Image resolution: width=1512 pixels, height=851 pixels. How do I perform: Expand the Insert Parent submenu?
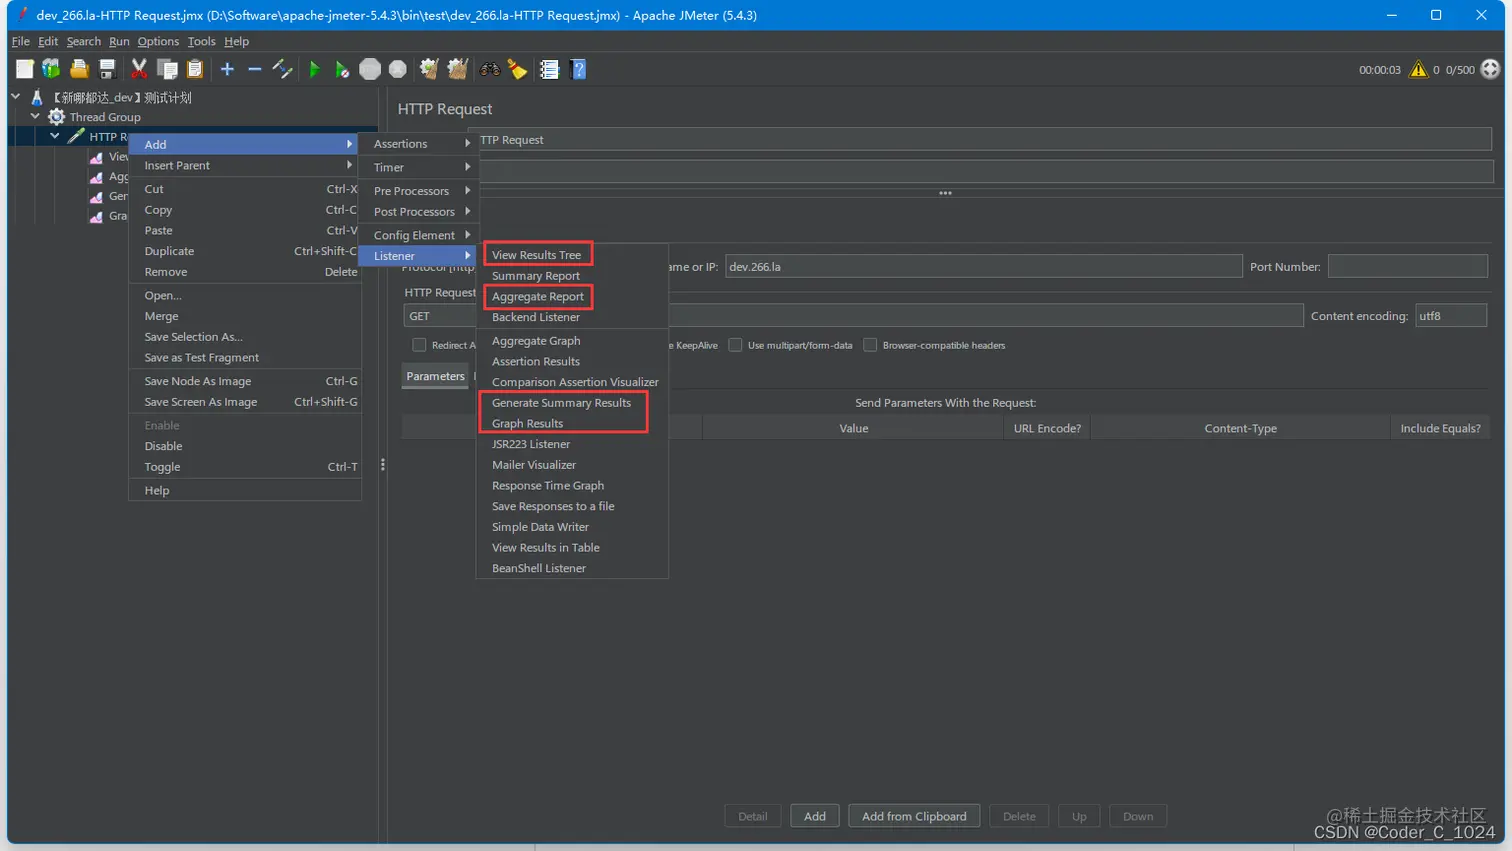245,165
